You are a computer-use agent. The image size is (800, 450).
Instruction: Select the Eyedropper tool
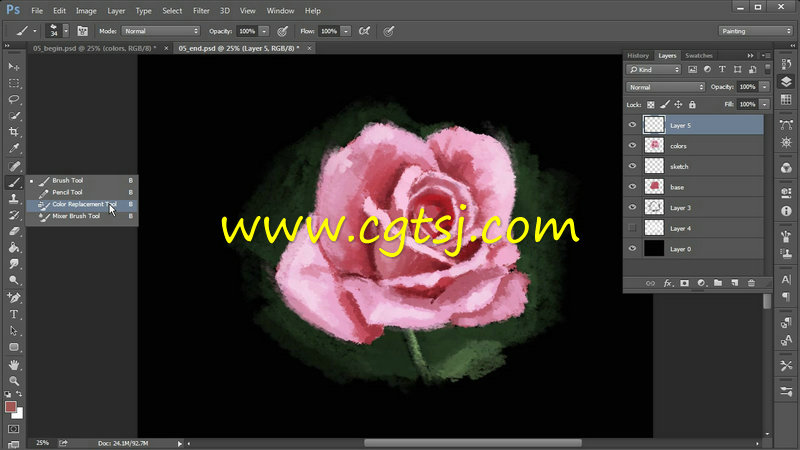[14, 148]
